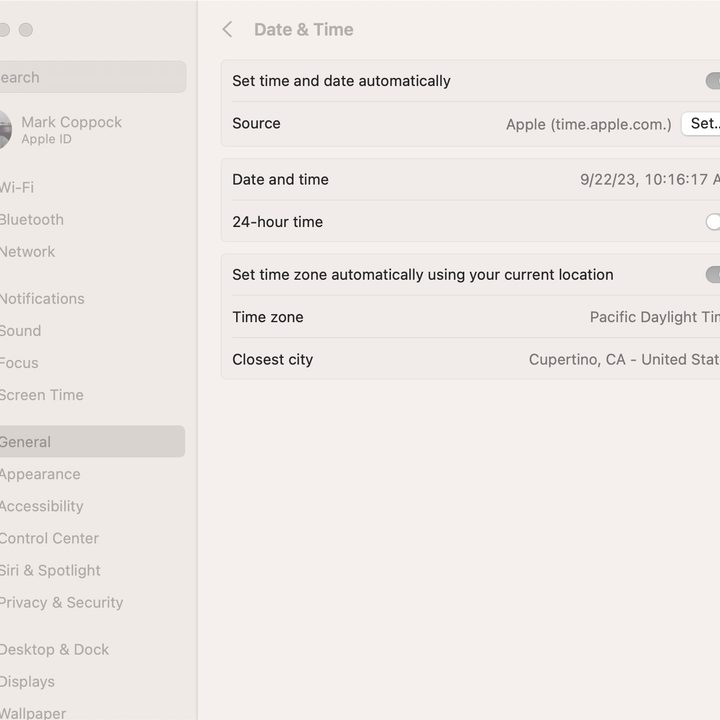Screen dimensions: 720x720
Task: Go back using the chevron beside Date & Time
Action: 227,29
